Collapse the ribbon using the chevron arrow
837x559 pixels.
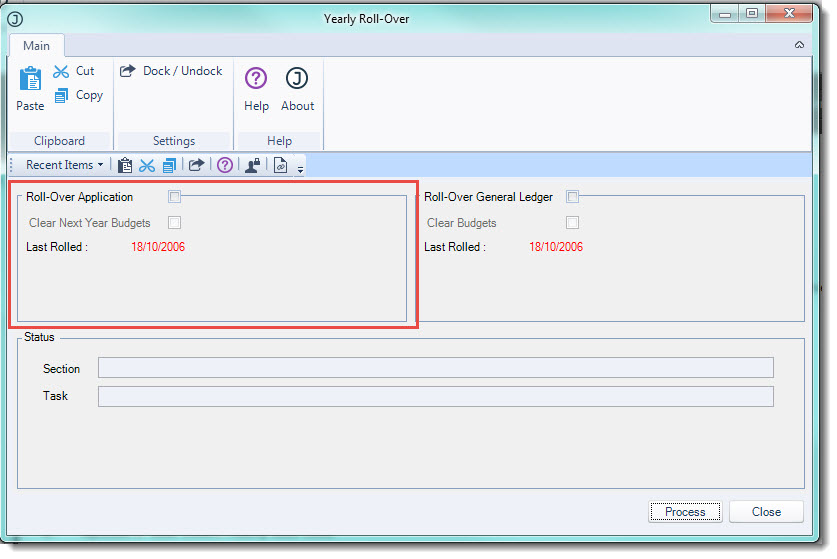click(799, 45)
